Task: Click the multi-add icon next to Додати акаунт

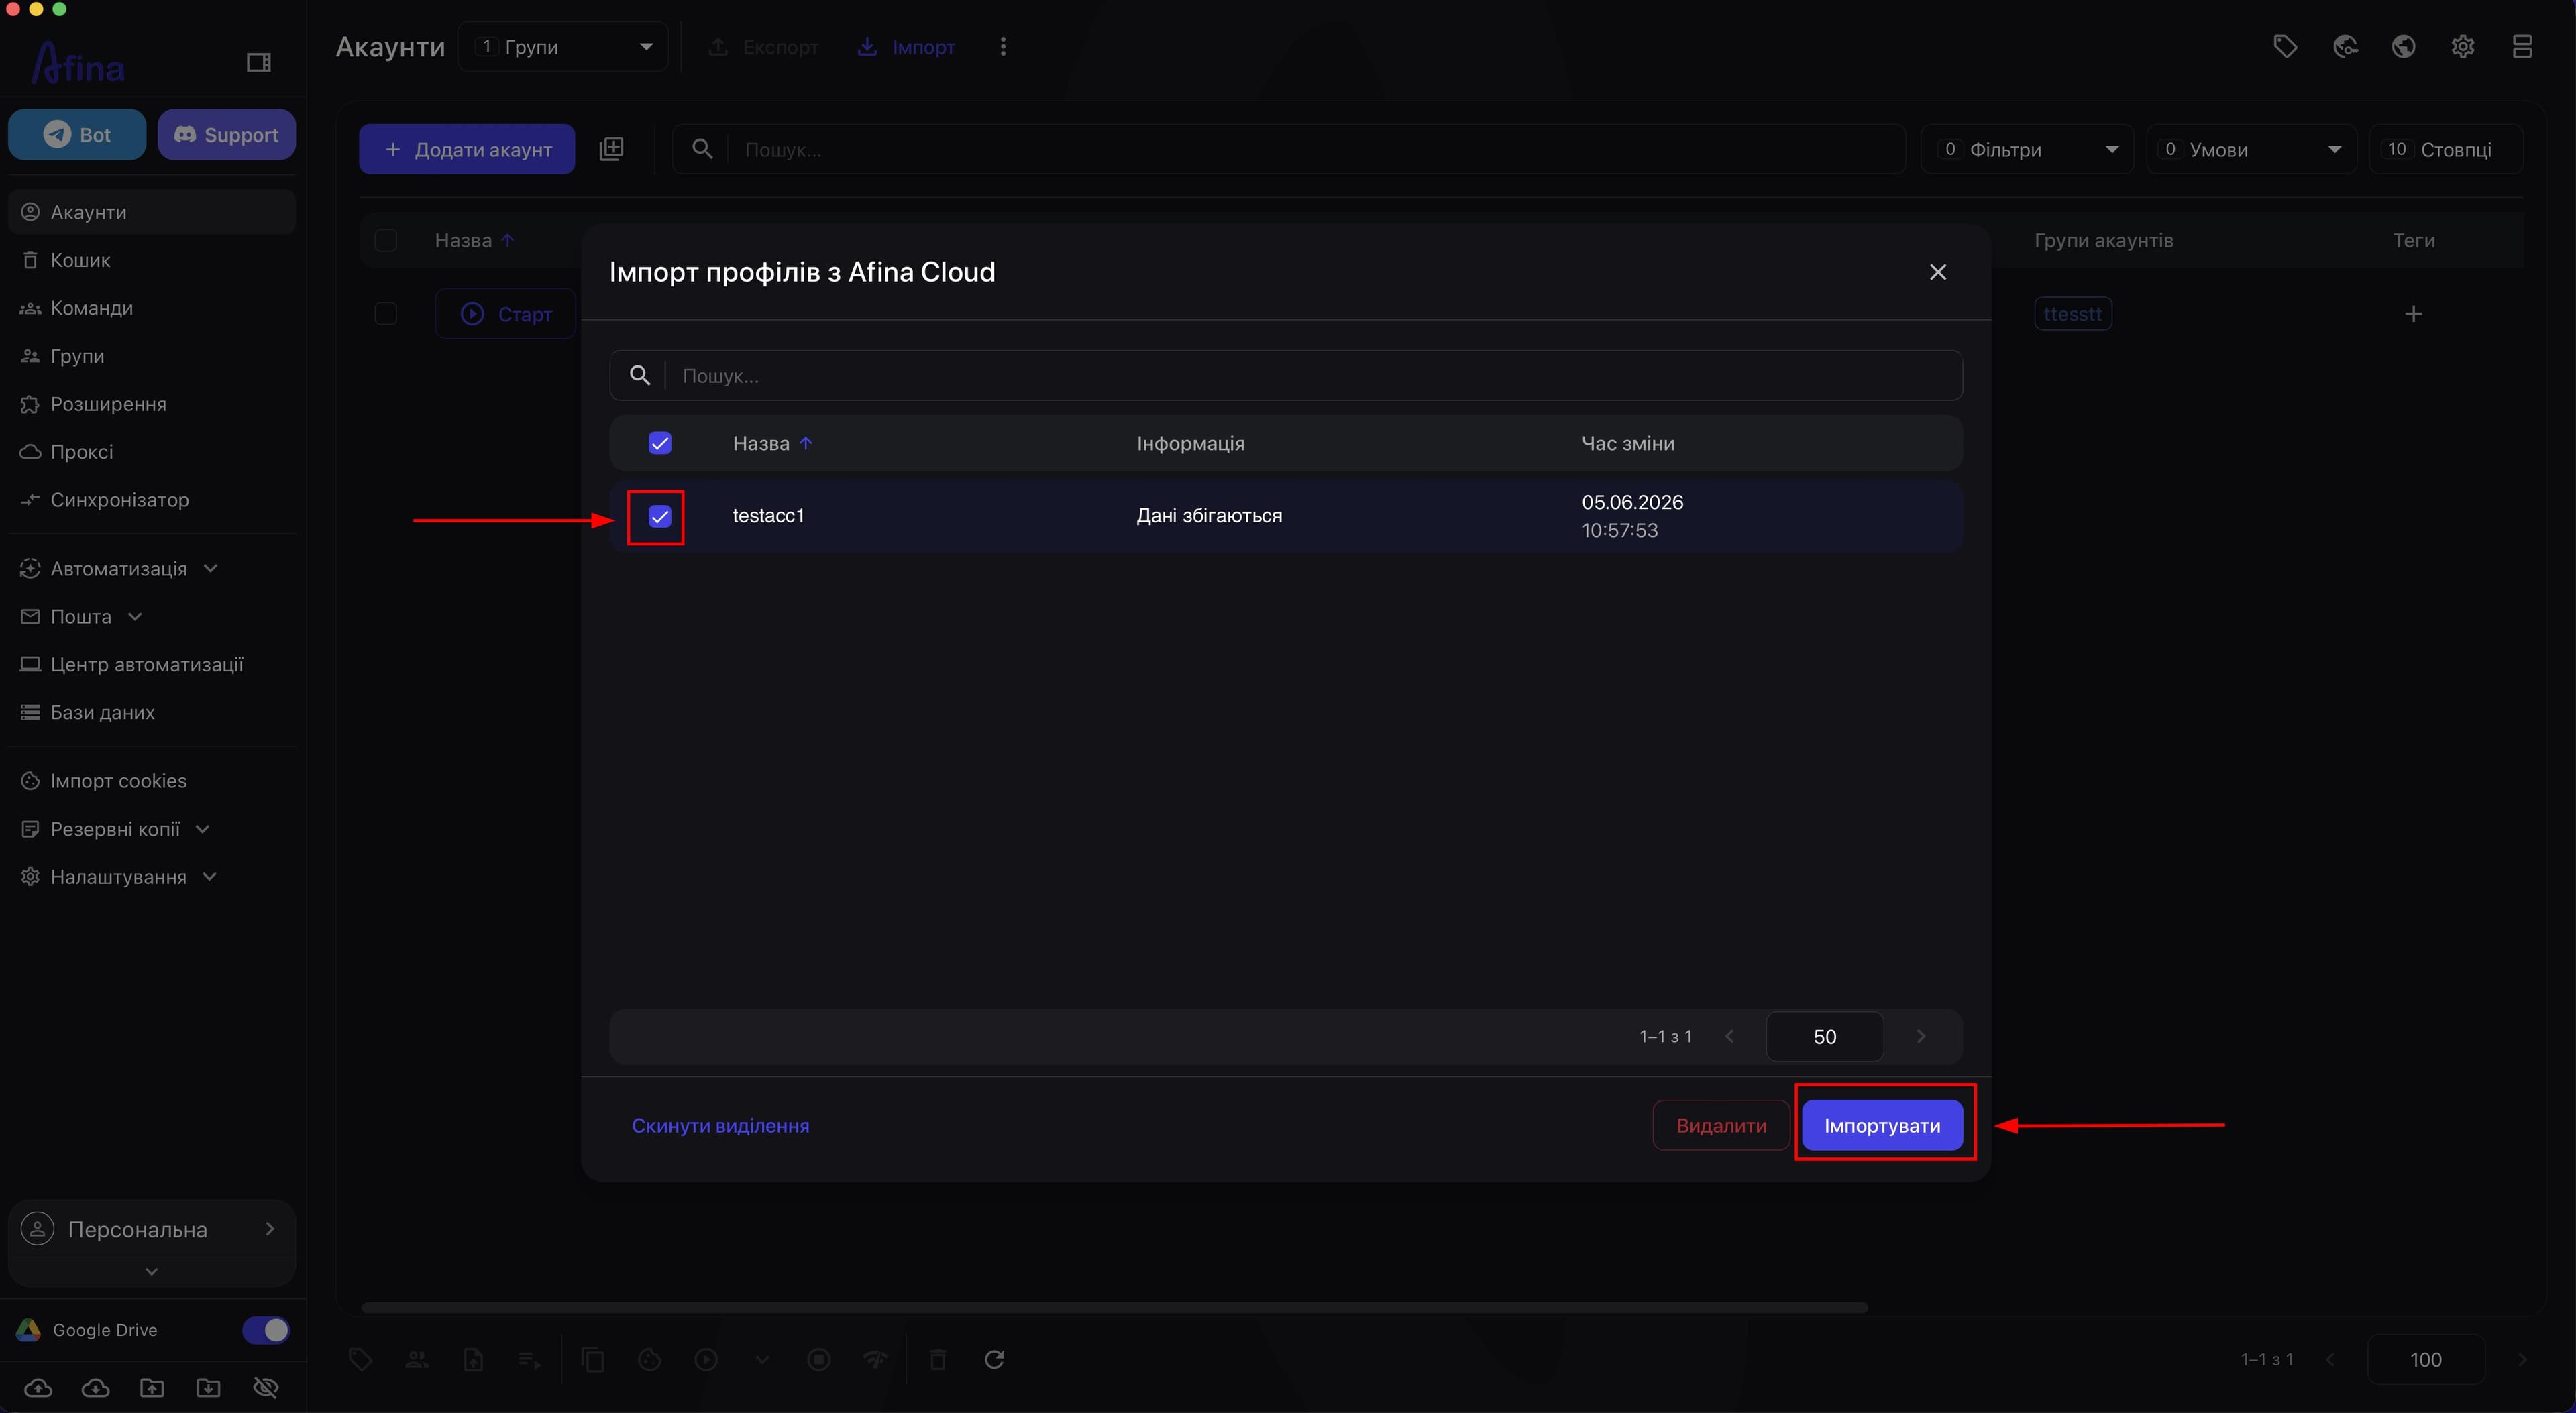Action: 611,149
